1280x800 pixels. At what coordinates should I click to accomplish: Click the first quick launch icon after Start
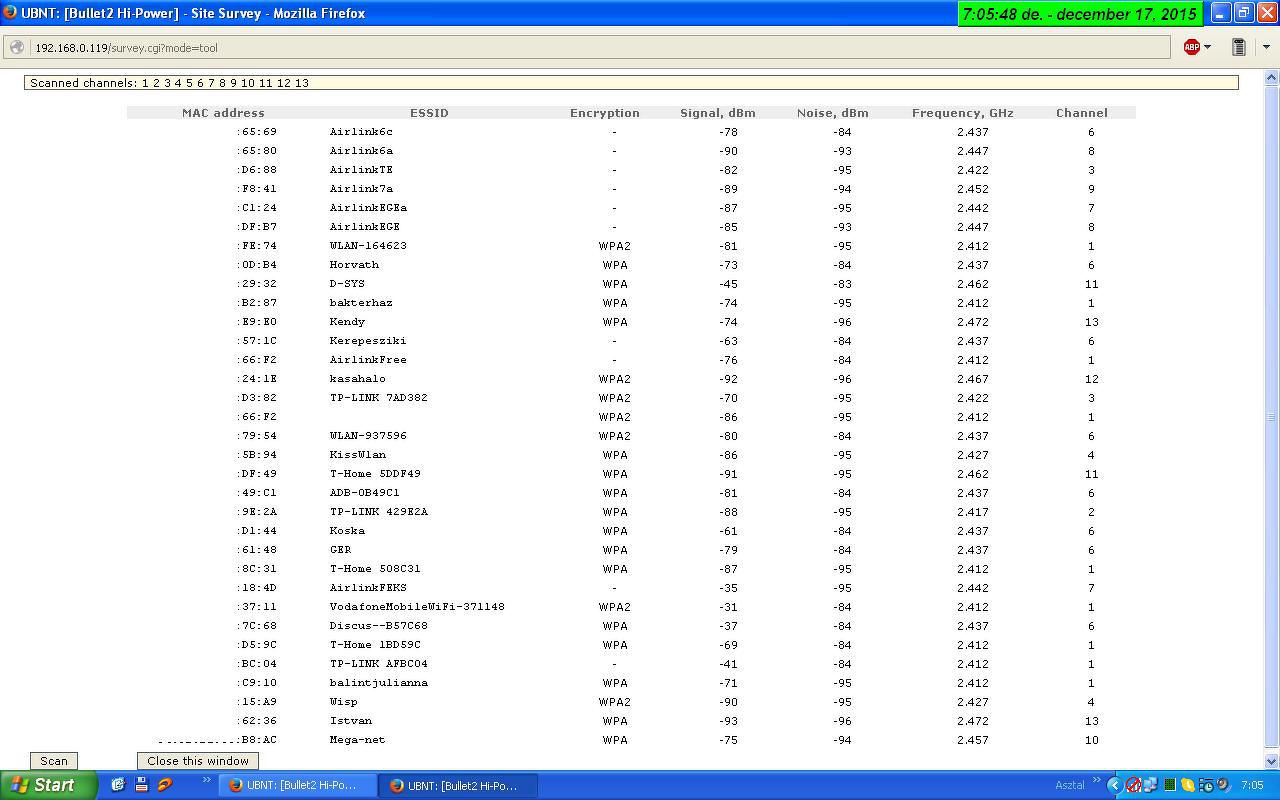pyautogui.click(x=117, y=785)
